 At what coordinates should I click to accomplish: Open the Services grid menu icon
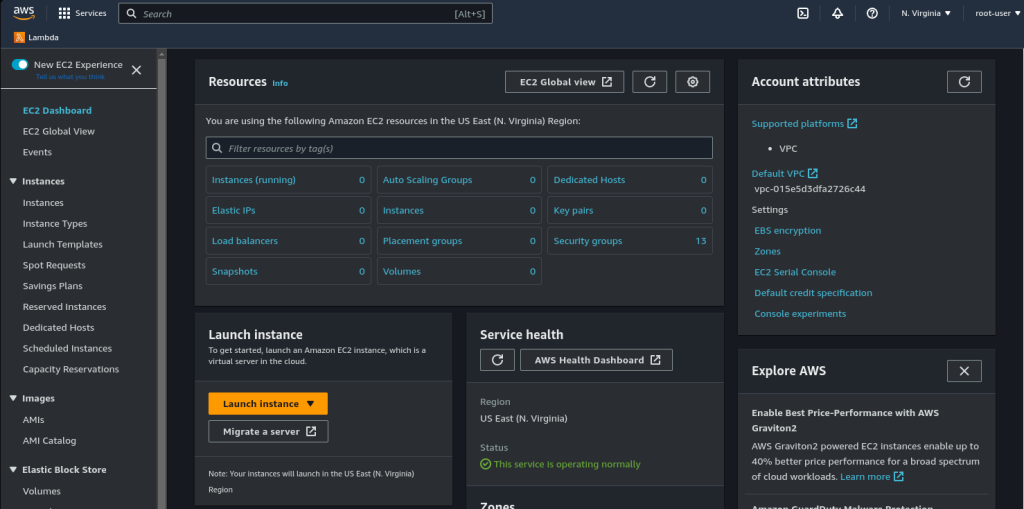tap(64, 13)
